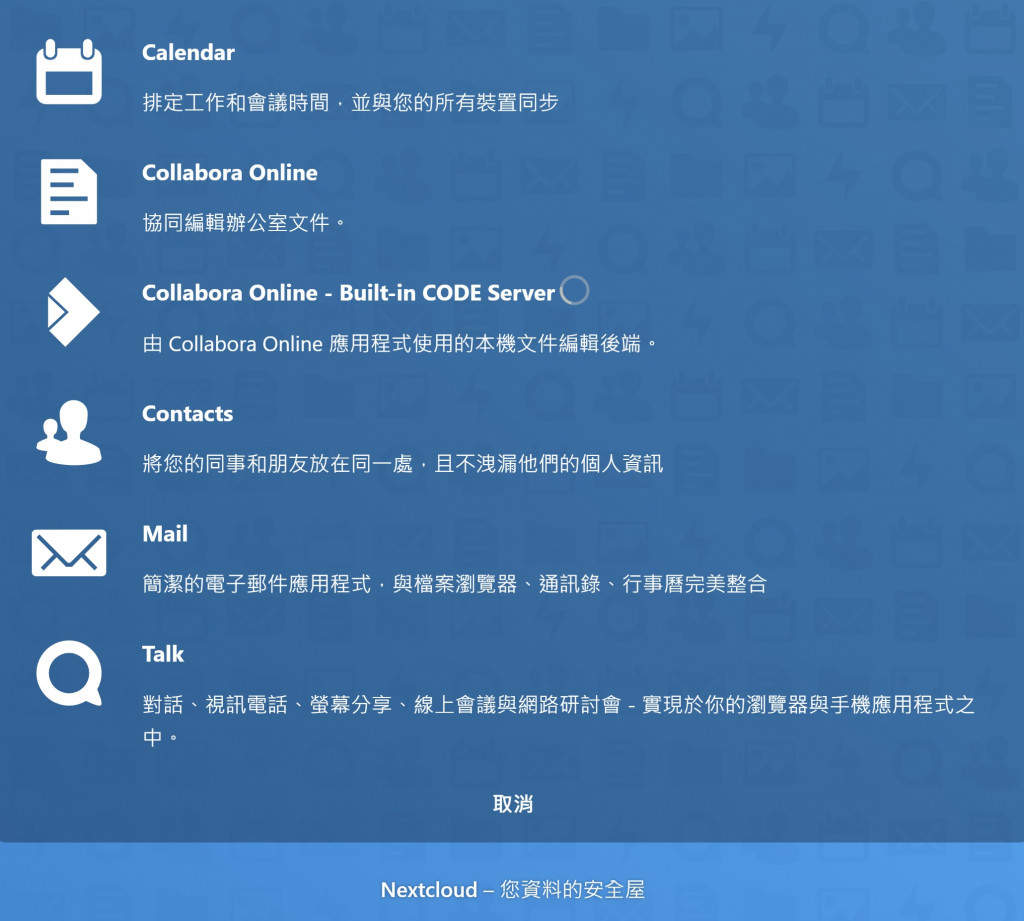Click description 將您的同事和朋友放在同一處
Viewport: 1024px width, 921px height.
point(403,464)
